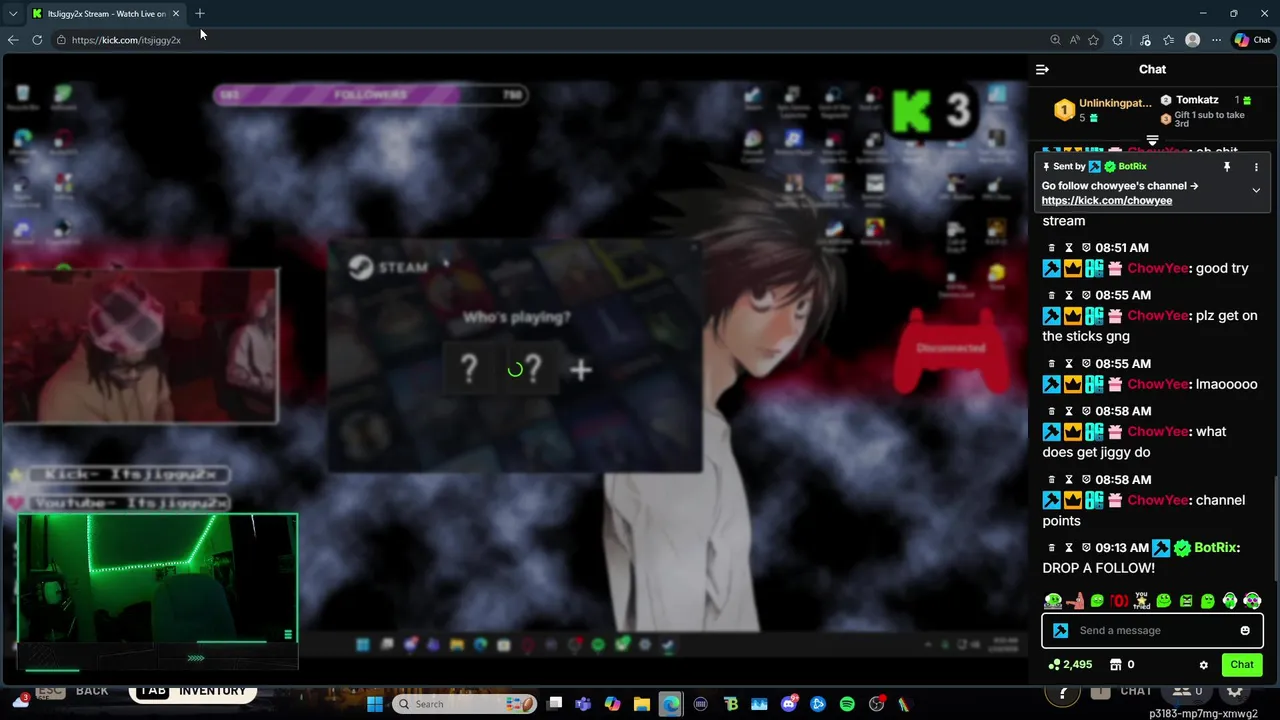Click BotRix username in 09:13 AM message
The height and width of the screenshot is (720, 1280).
click(1215, 548)
